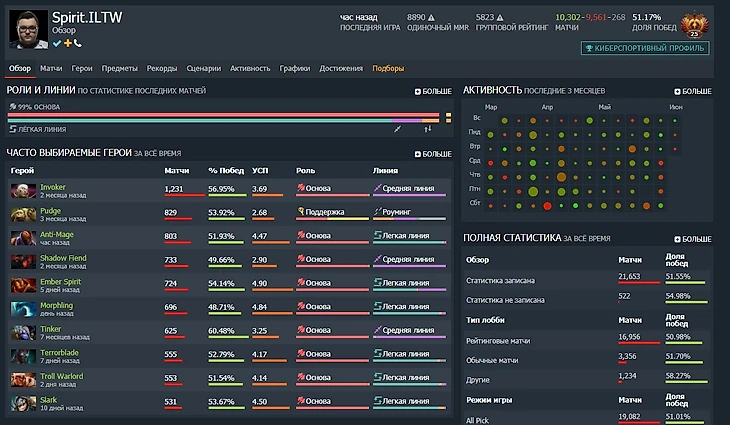
Task: Click the Spirit.ILTW player avatar photo
Action: point(27,27)
